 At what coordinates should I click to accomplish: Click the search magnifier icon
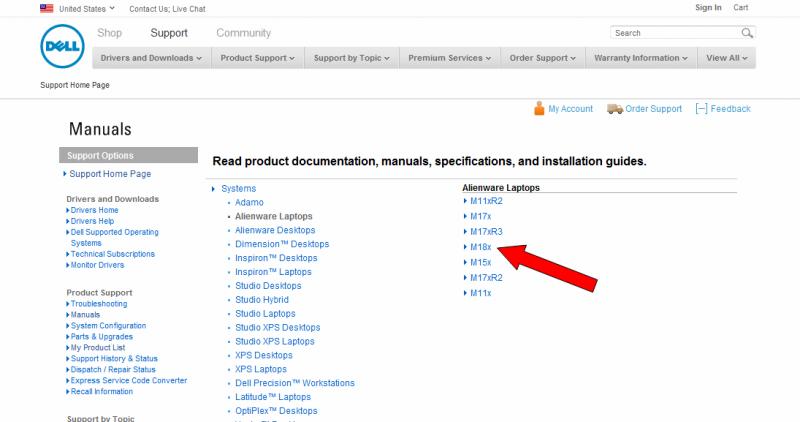(x=747, y=33)
